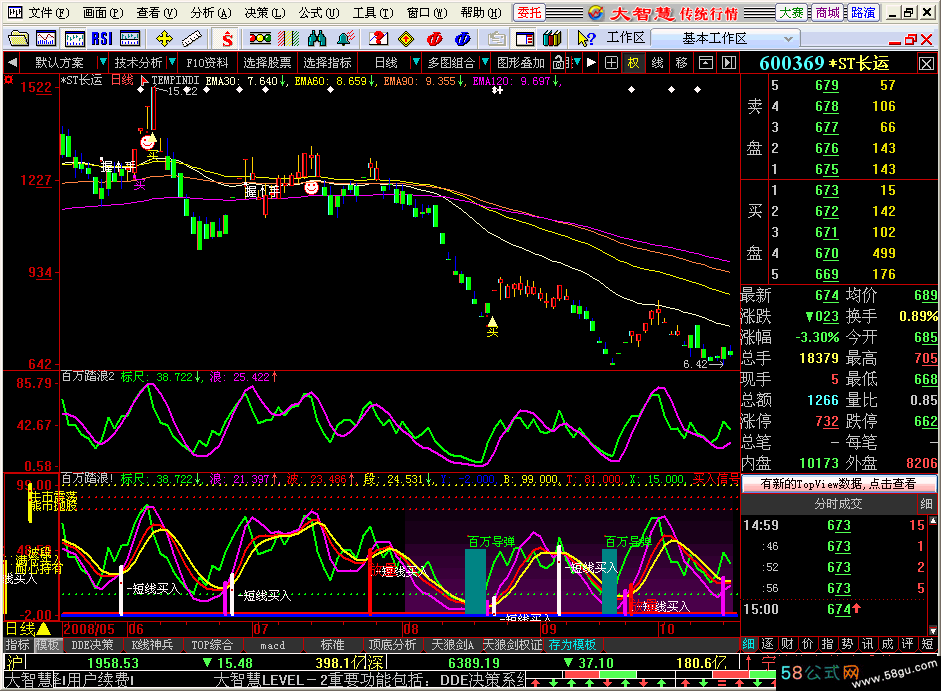Toggle the 移 move button
Image resolution: width=941 pixels, height=691 pixels.
682,62
